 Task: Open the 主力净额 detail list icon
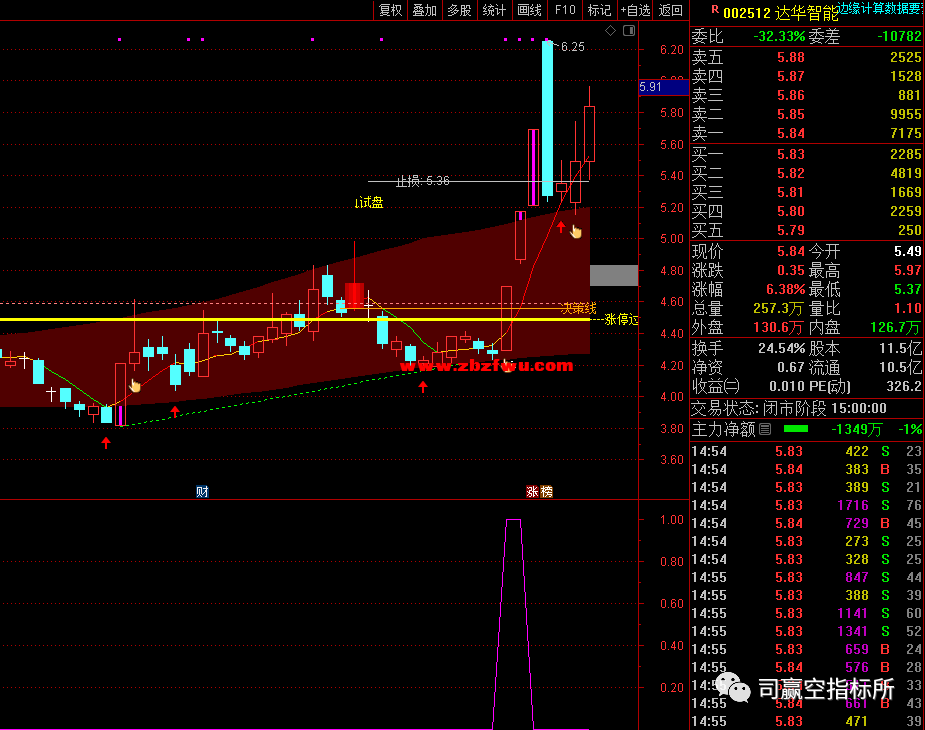[x=765, y=429]
